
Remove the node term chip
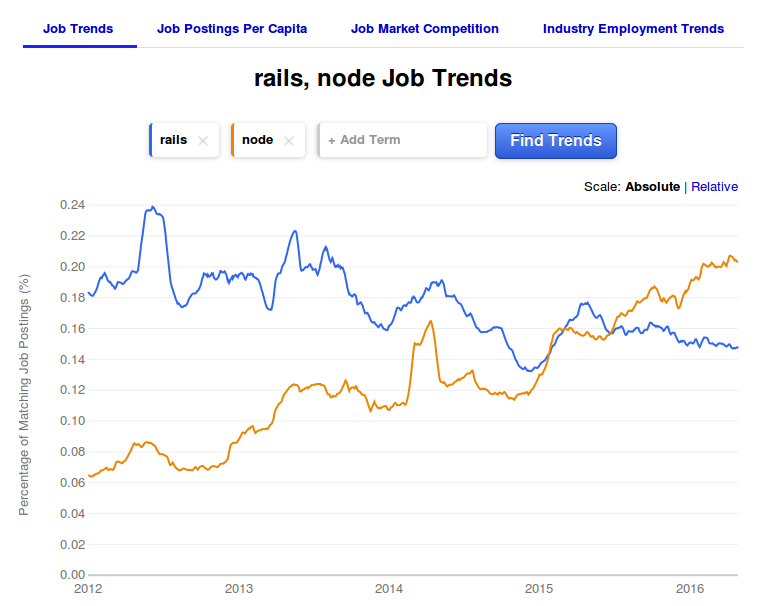pyautogui.click(x=289, y=141)
